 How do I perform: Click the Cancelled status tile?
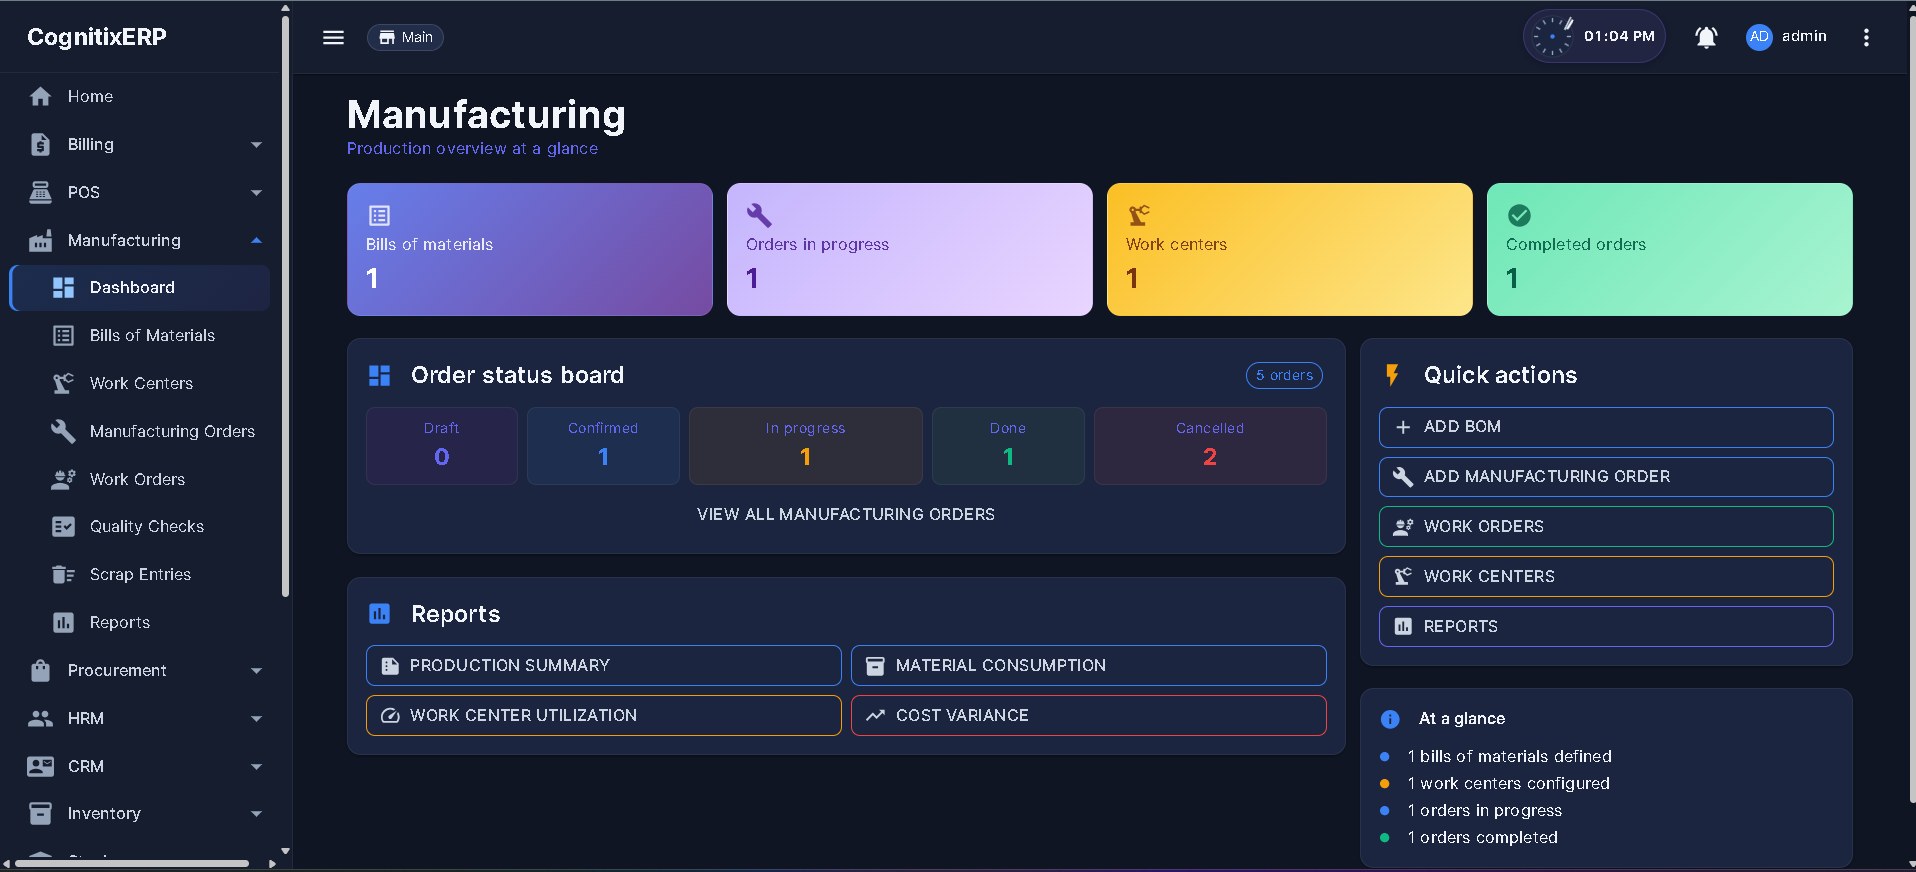(1210, 446)
